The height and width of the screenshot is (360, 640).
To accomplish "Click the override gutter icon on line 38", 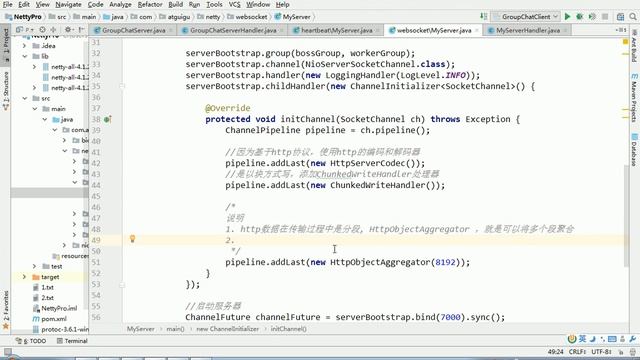I will [107, 119].
